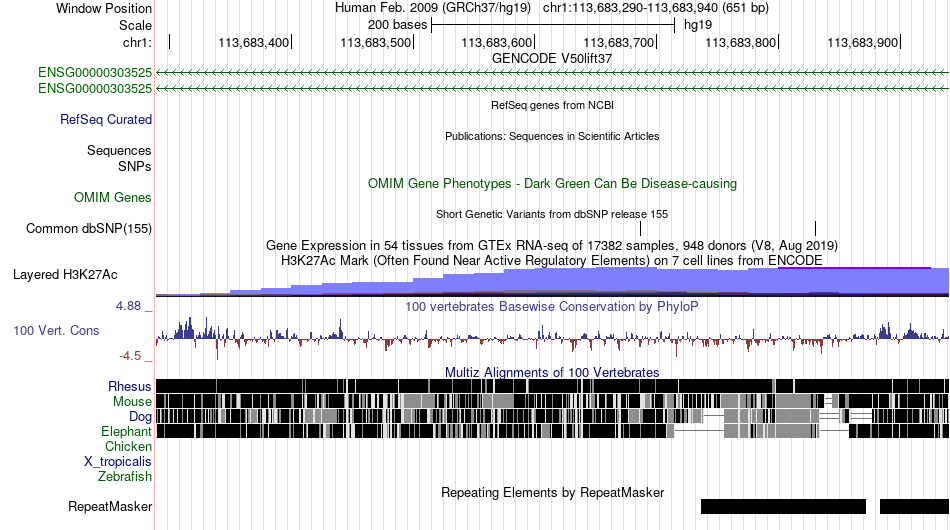Open the GTEx Gene Expression track title

[552, 245]
